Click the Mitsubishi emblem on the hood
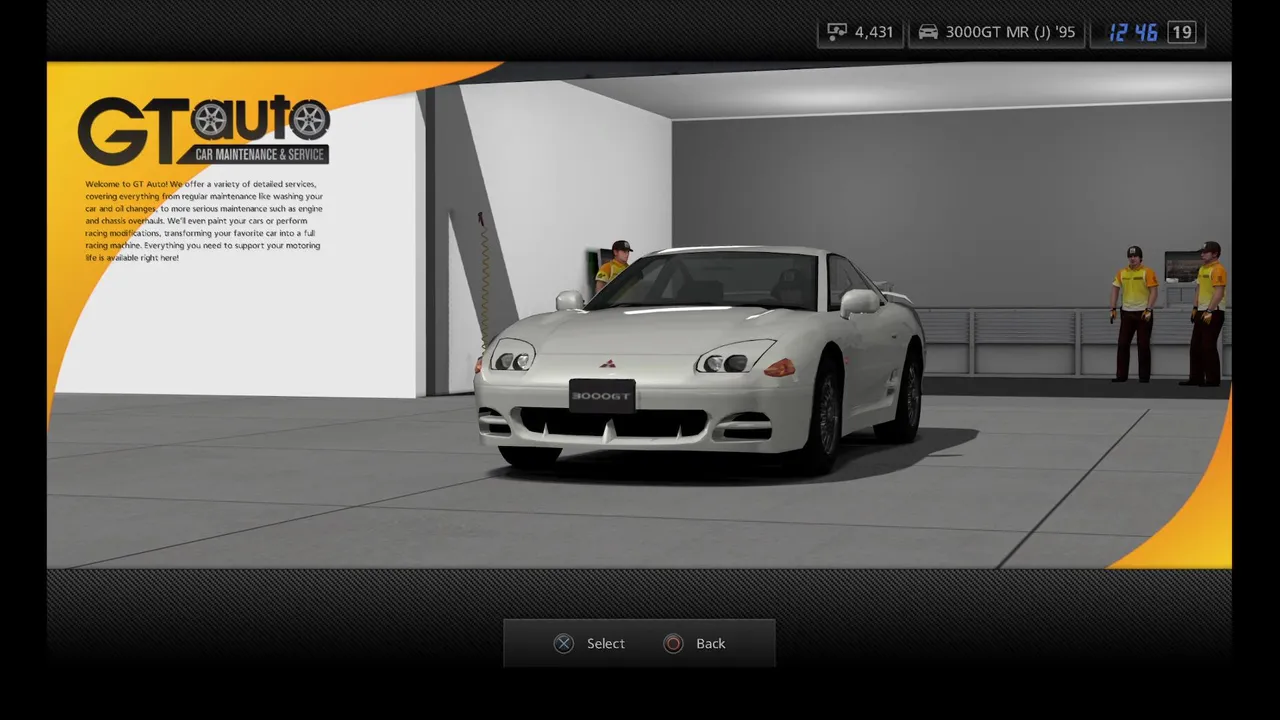The image size is (1280, 720). 606,363
